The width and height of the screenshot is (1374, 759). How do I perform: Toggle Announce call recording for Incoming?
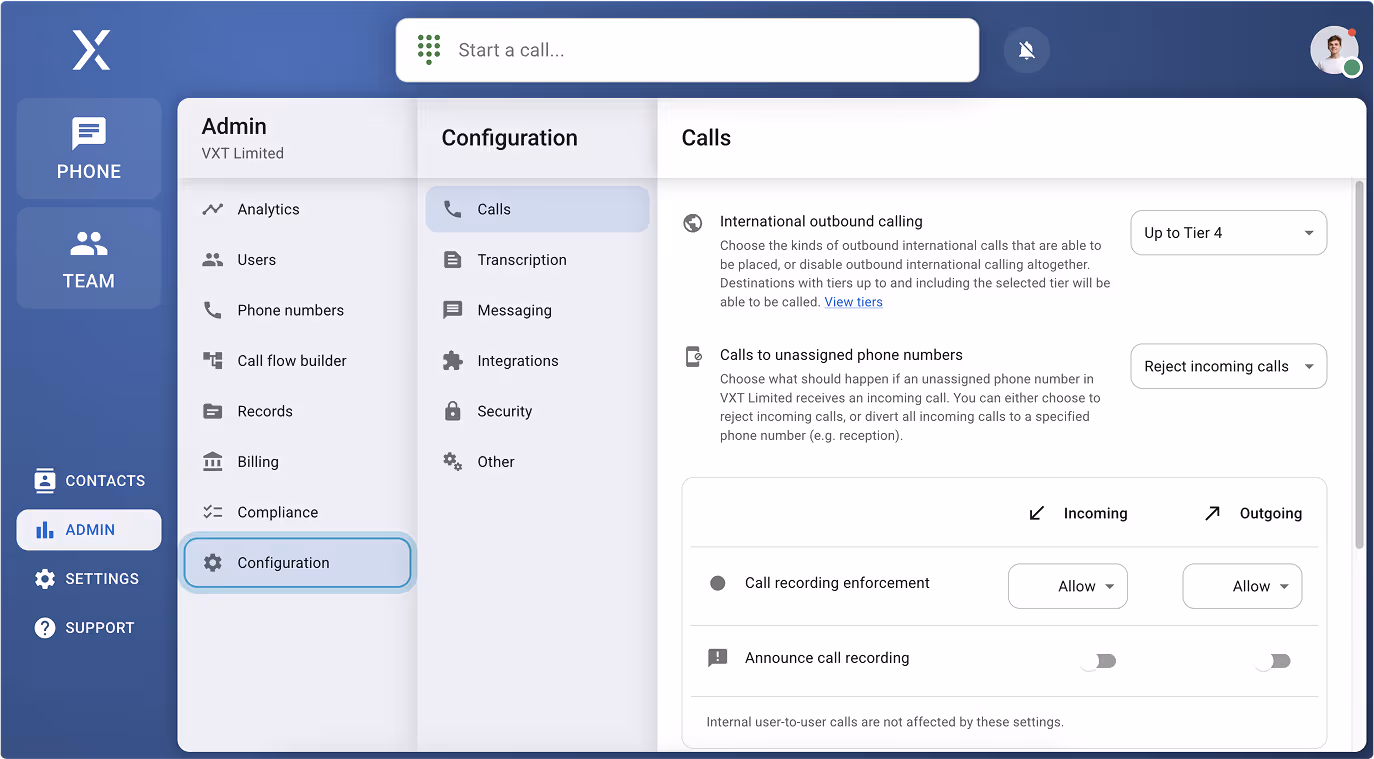(x=1097, y=661)
